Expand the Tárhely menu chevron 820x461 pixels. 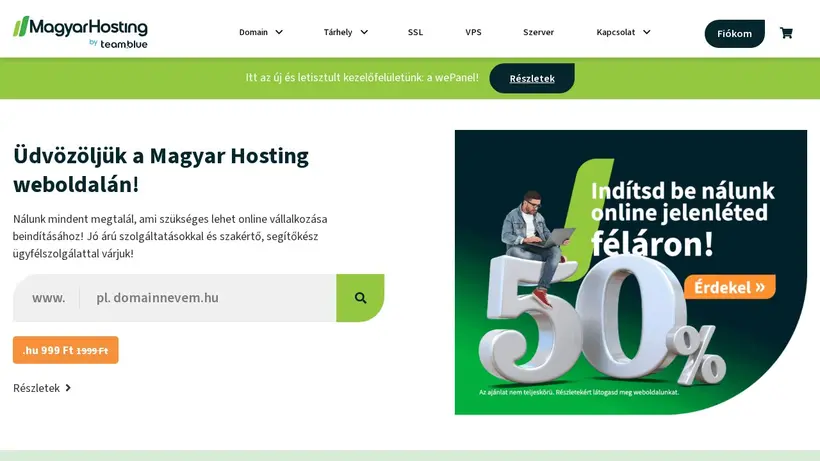365,32
